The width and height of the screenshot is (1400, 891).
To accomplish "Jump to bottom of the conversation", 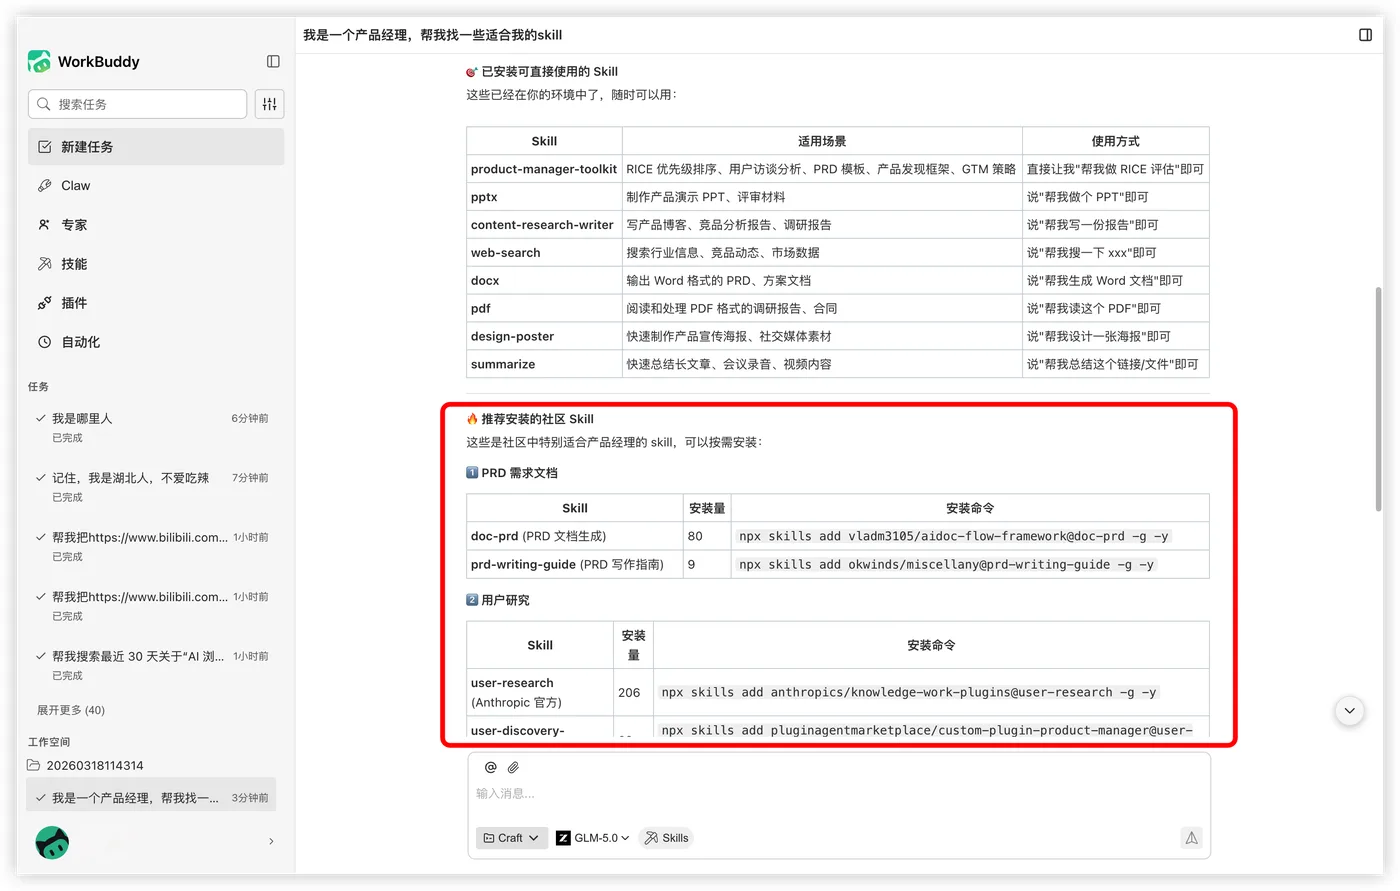I will click(x=1349, y=711).
